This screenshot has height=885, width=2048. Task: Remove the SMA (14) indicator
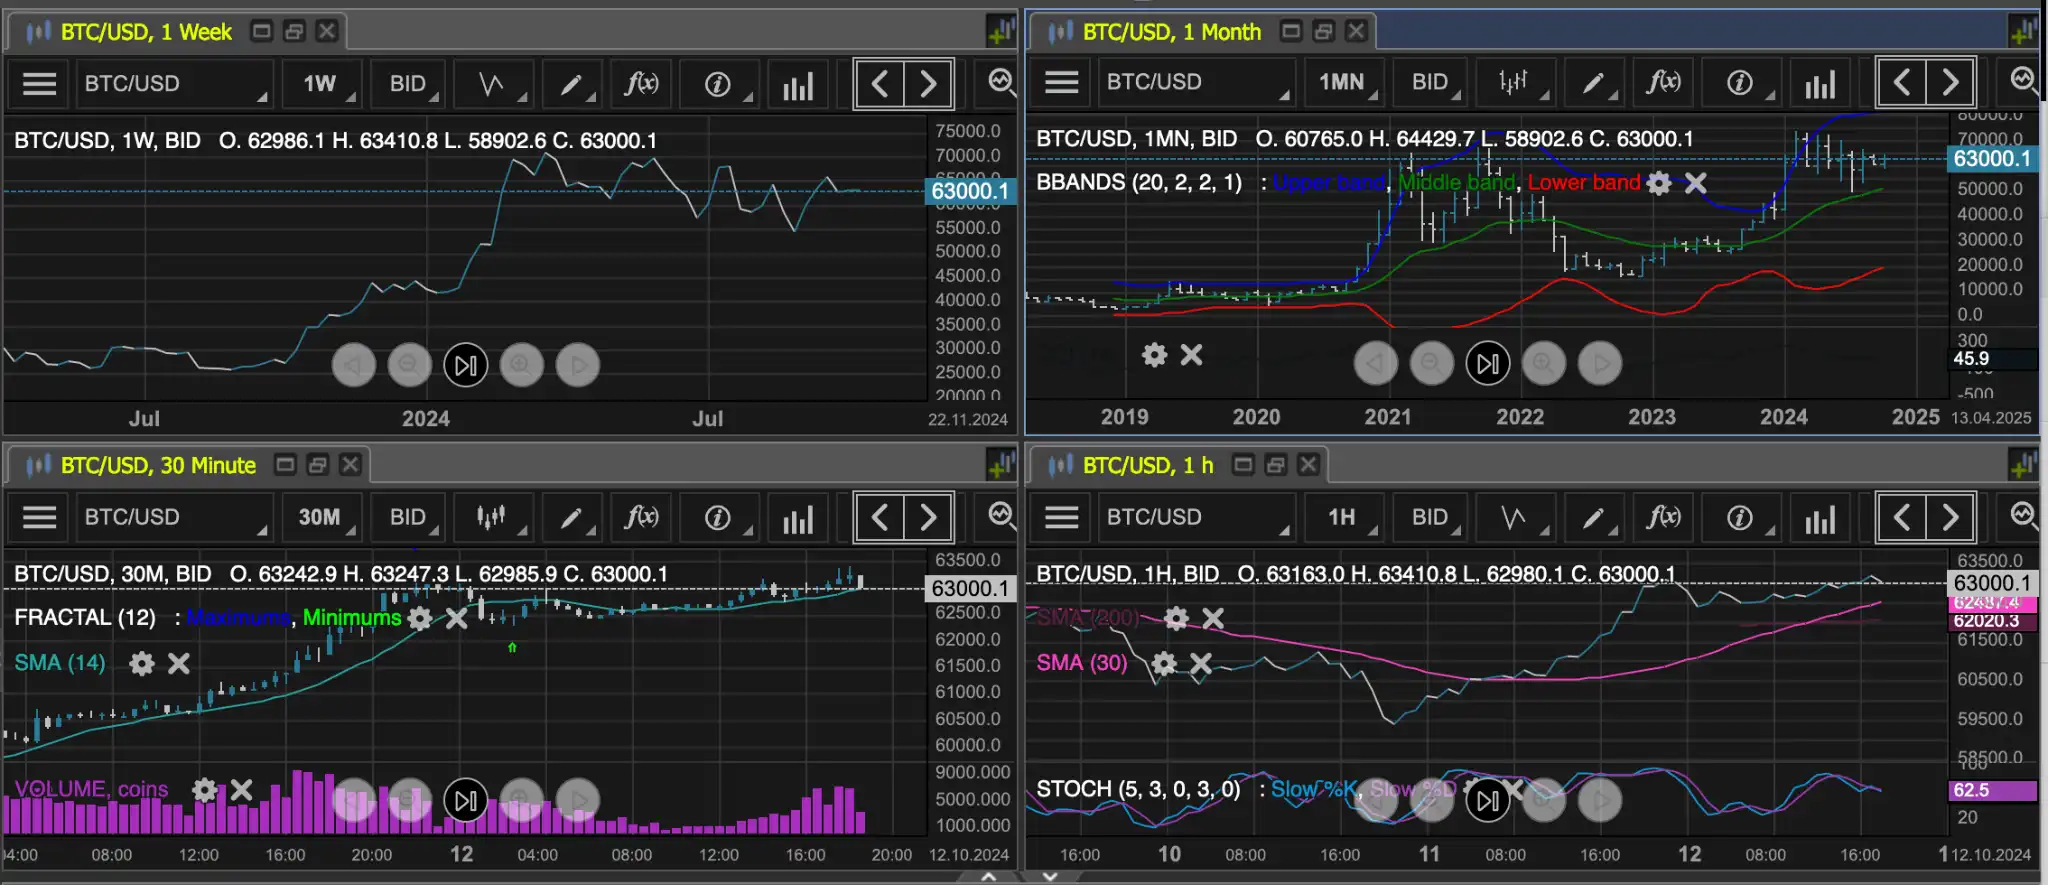tap(179, 663)
